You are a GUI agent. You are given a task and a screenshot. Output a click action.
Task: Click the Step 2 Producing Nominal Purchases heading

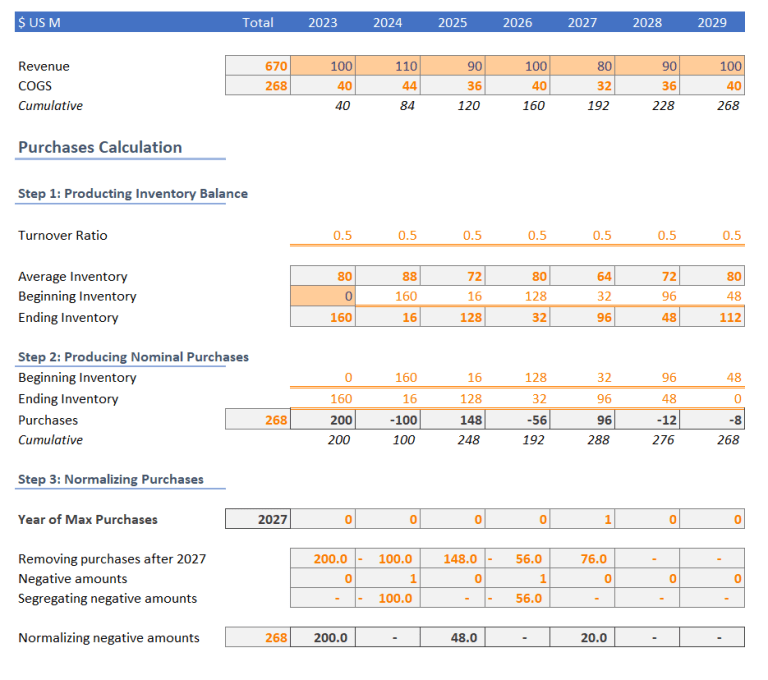tap(133, 357)
